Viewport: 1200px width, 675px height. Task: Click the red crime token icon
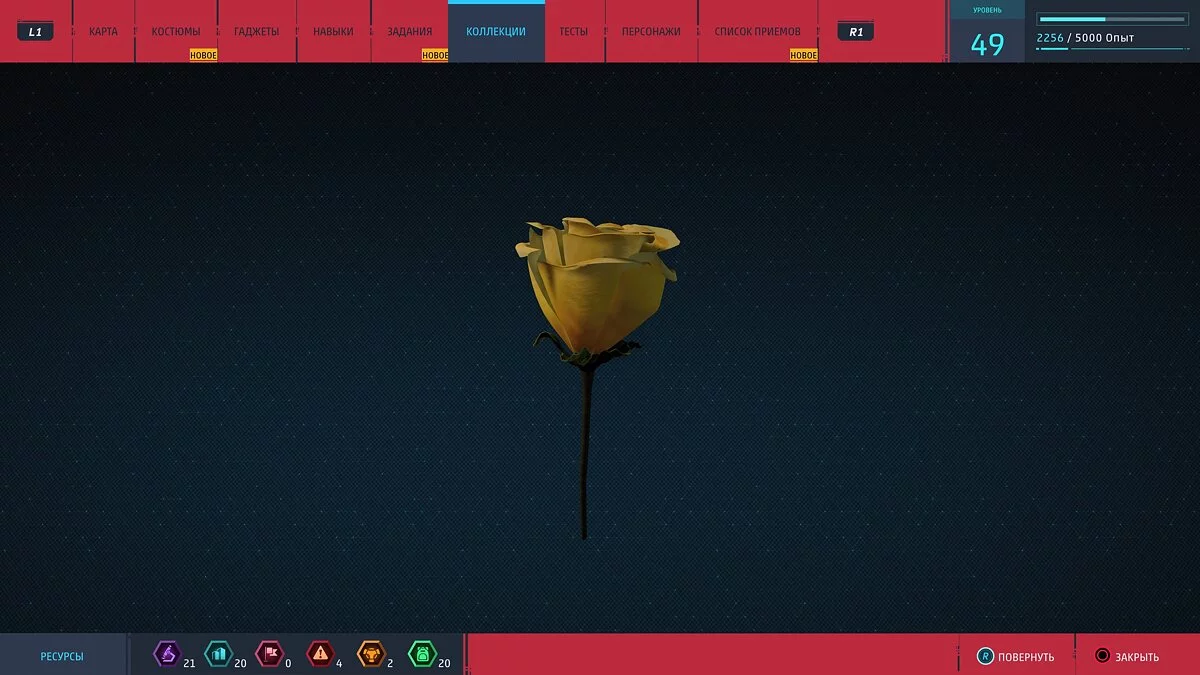tap(320, 655)
